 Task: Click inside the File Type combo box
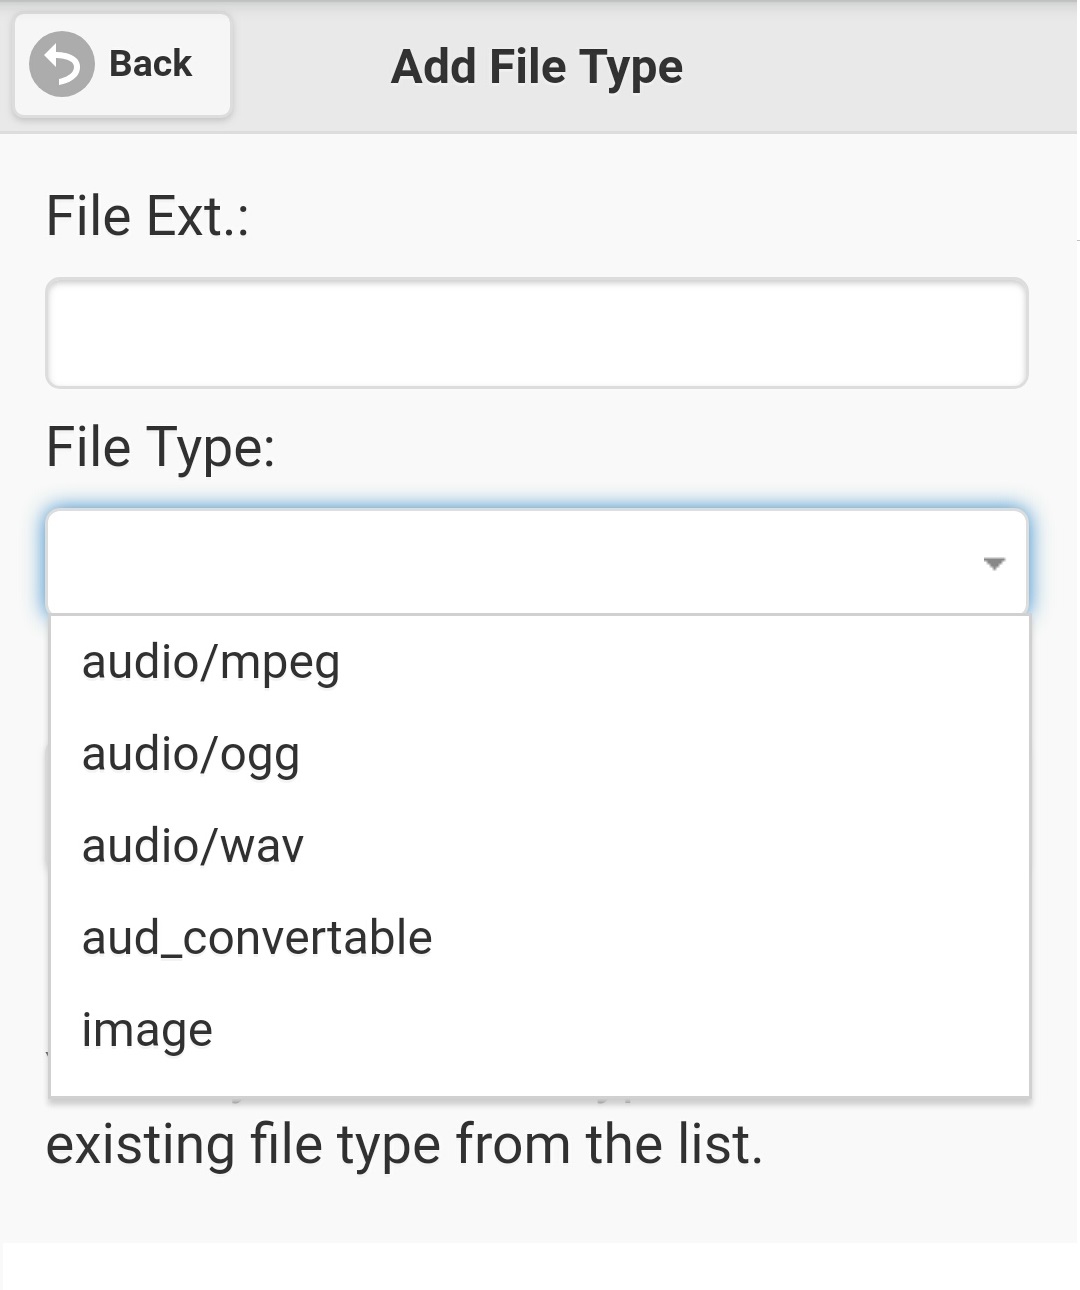500,562
